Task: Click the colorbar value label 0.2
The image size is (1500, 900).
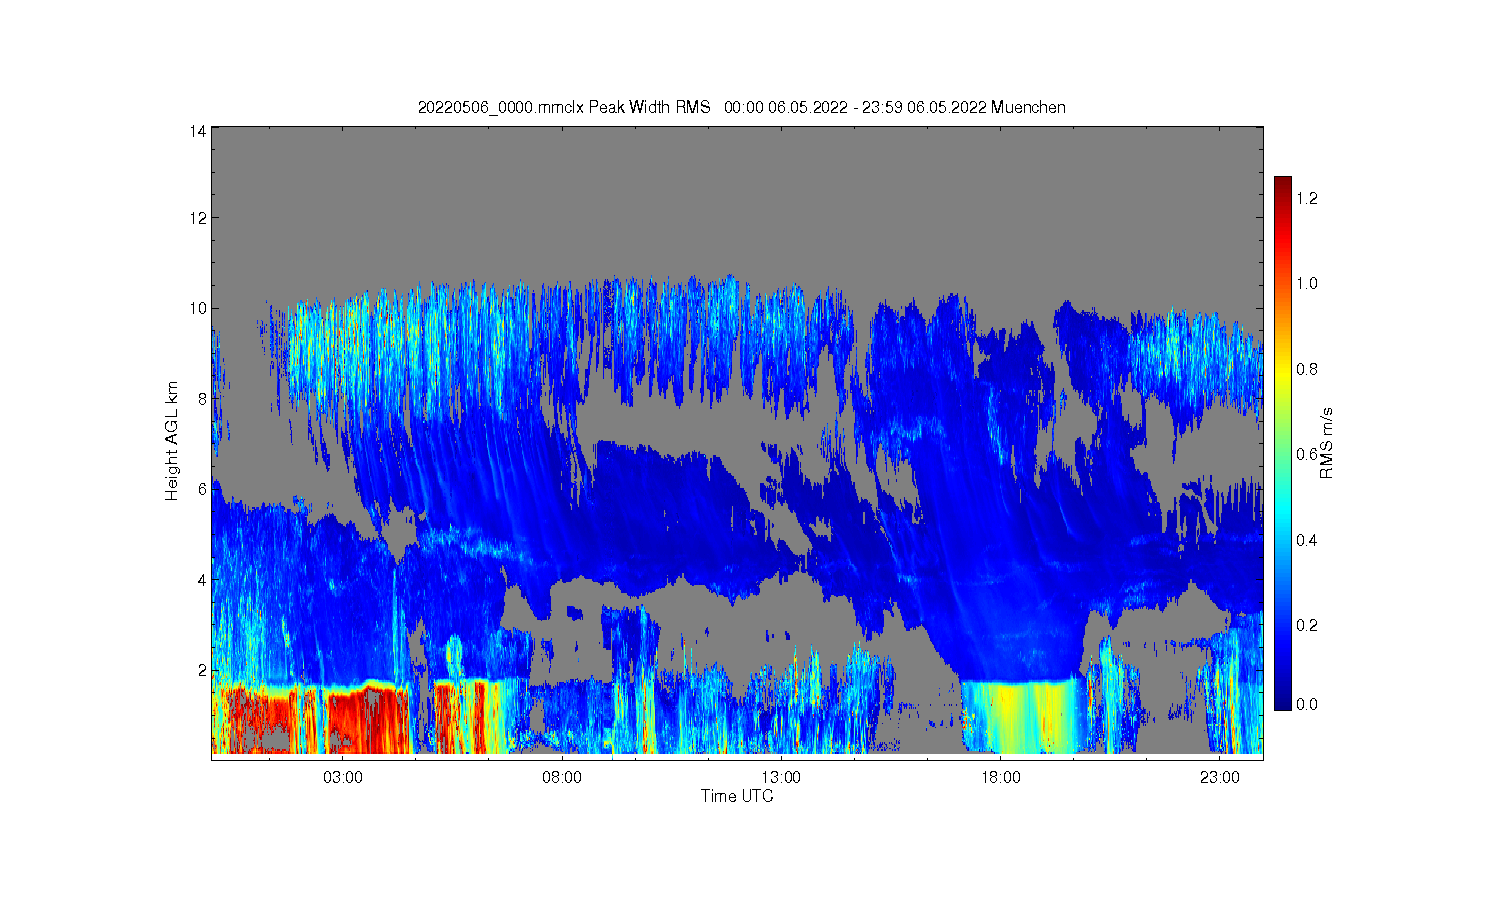Action: [1306, 625]
